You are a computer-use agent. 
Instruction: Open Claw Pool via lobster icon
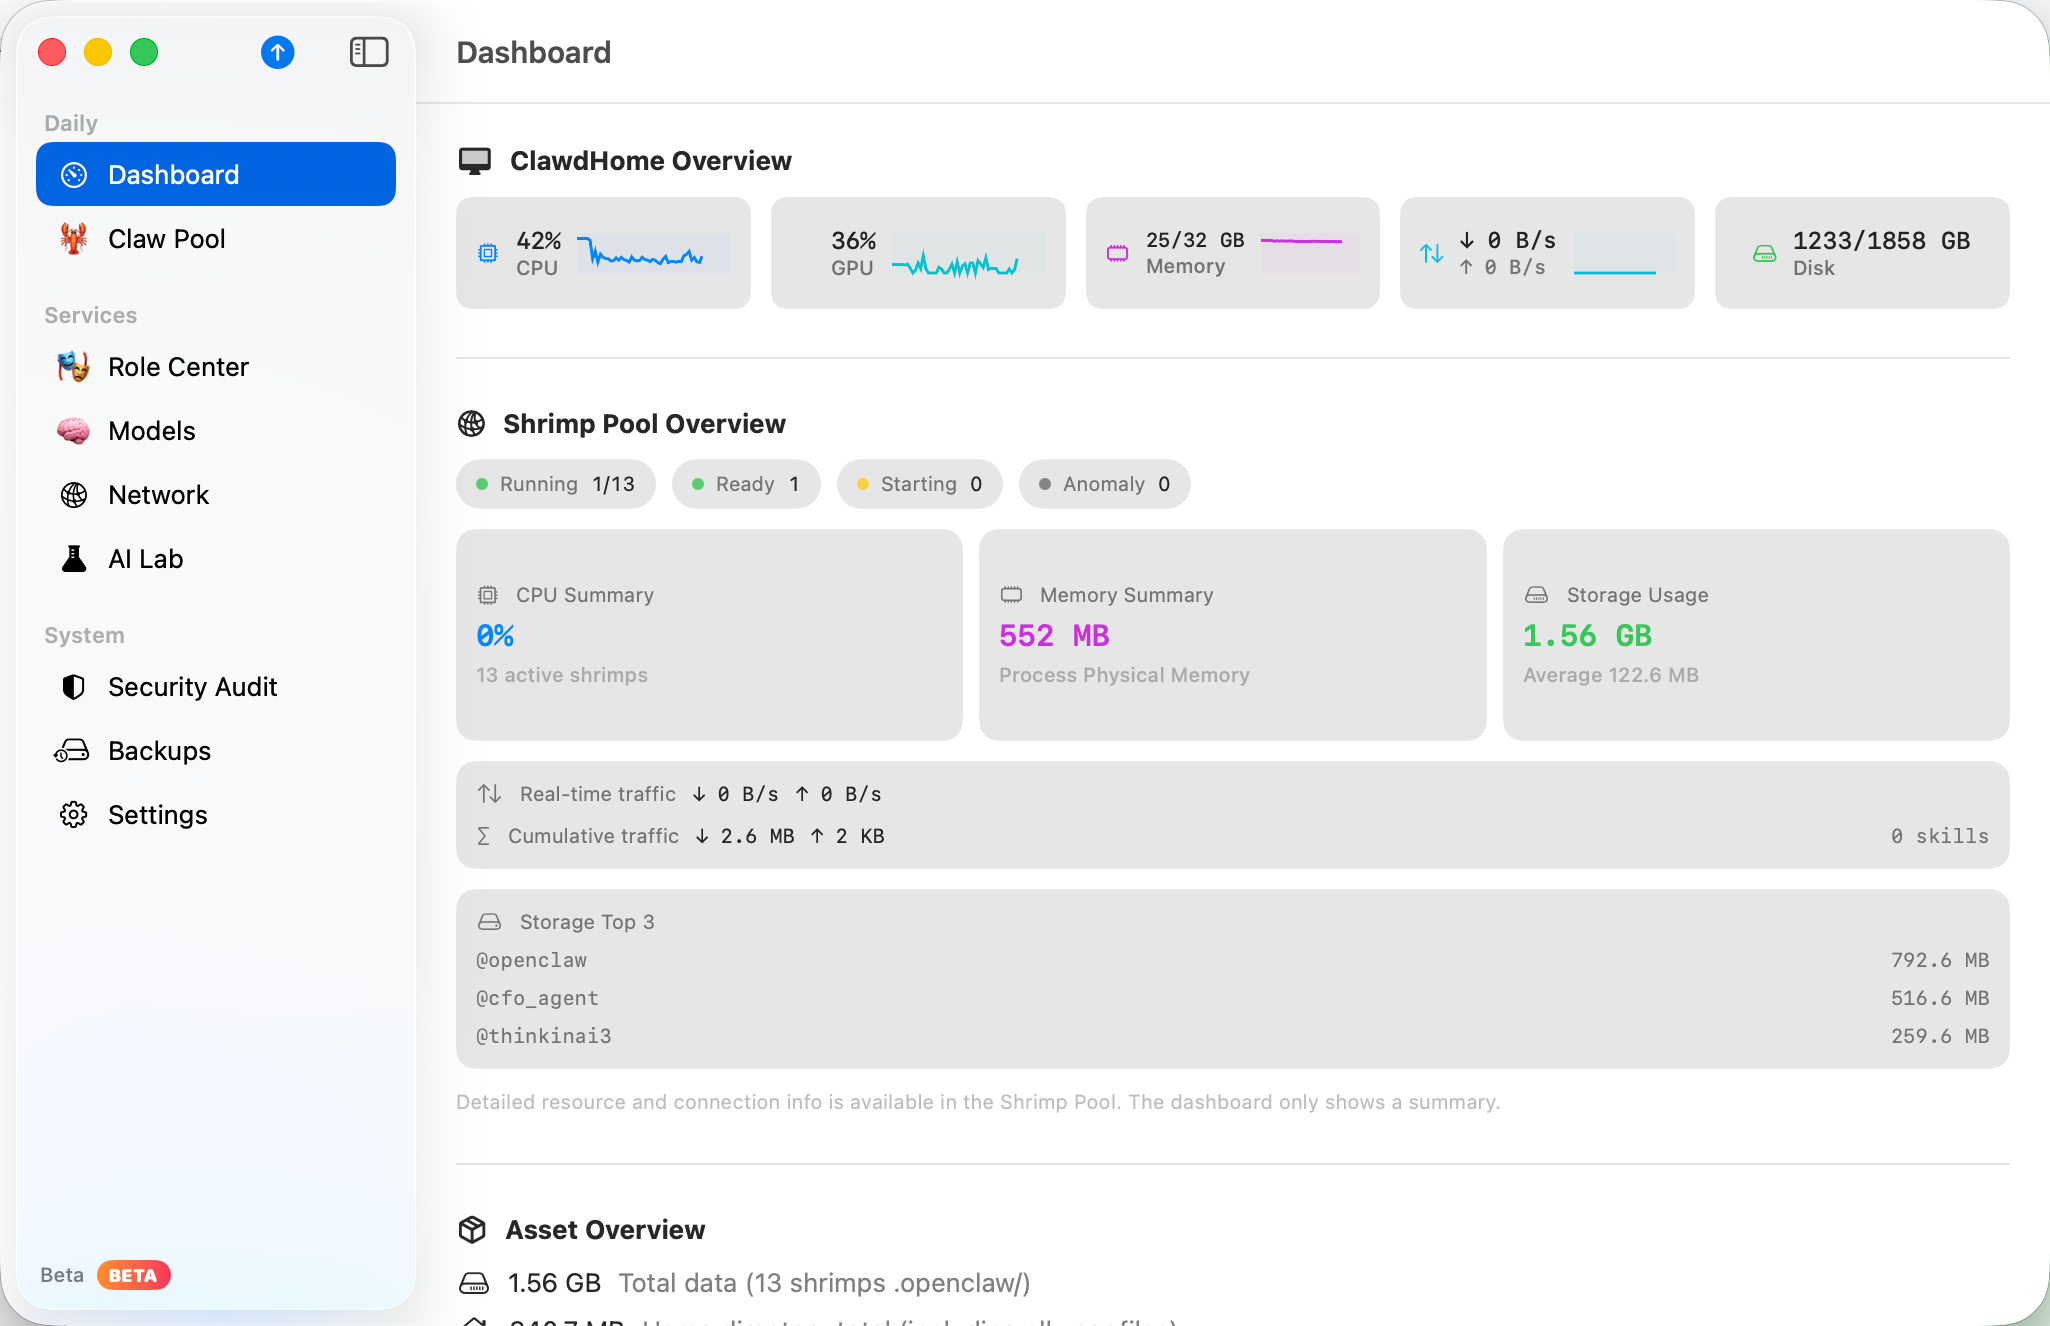point(73,239)
